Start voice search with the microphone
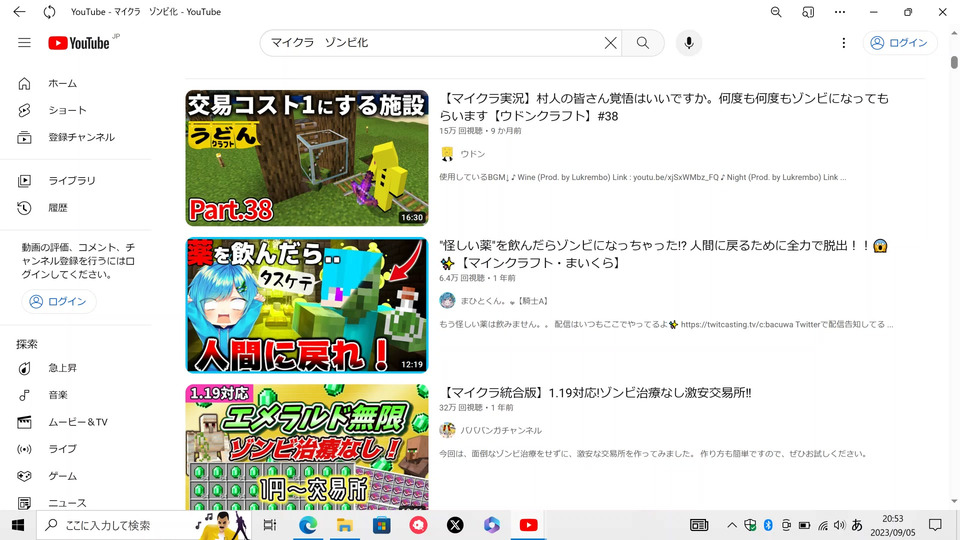Screen dimensions: 960x540 coord(689,43)
